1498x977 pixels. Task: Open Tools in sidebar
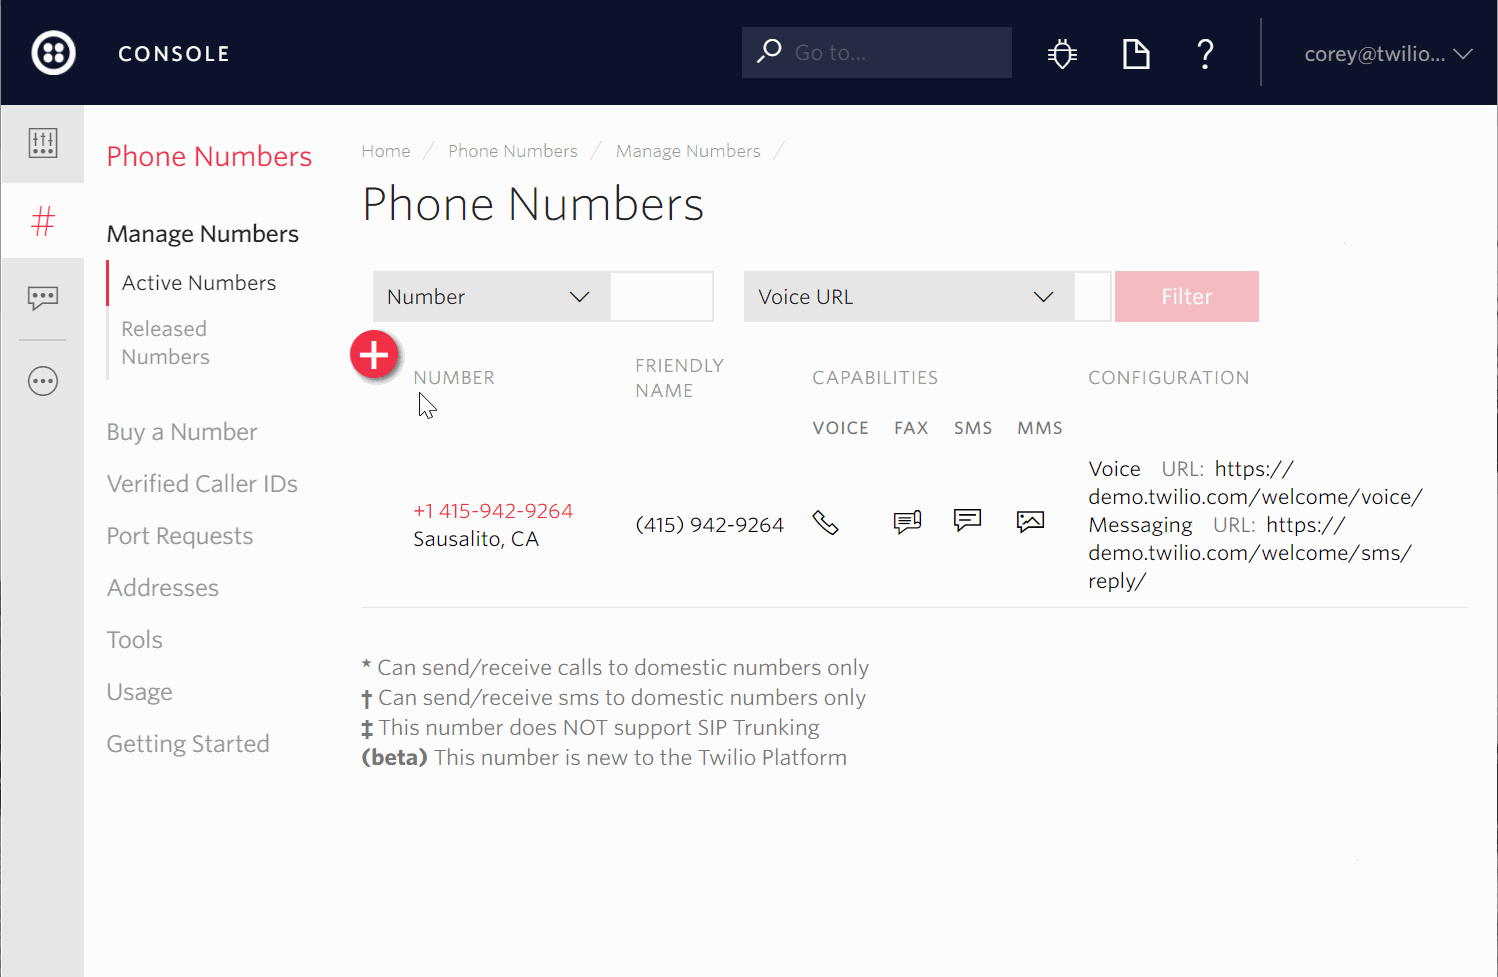[x=135, y=640]
